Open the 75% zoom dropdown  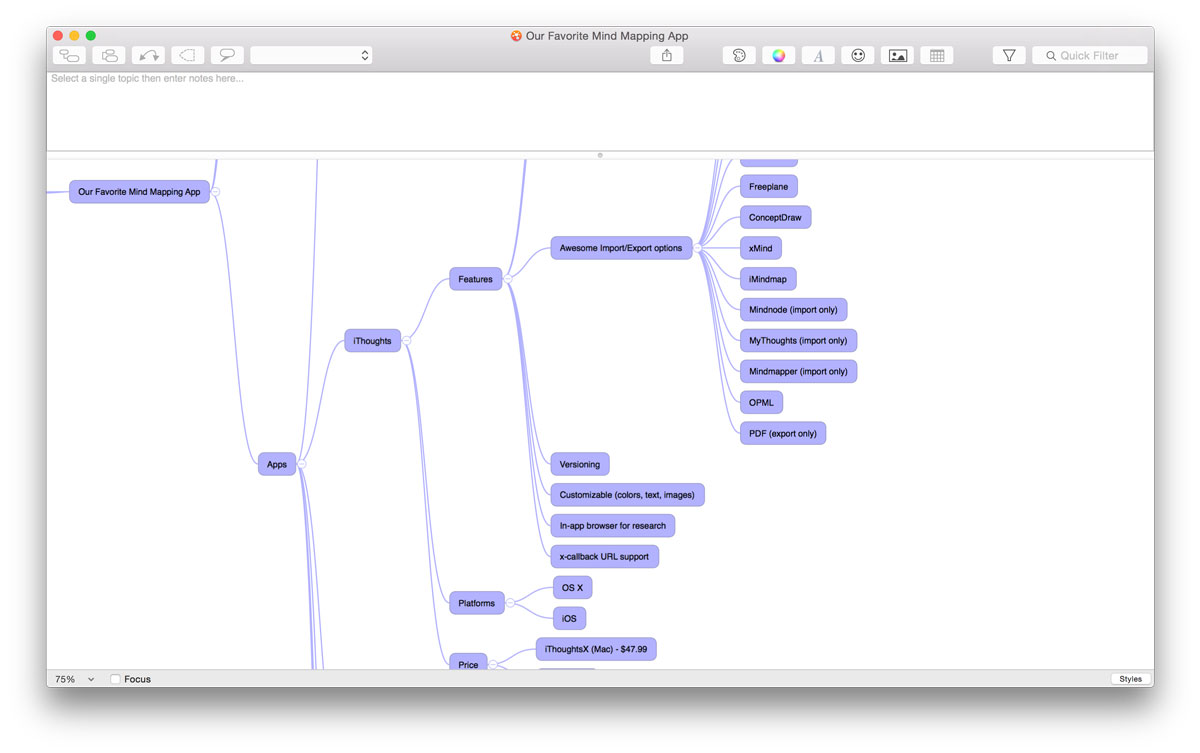tap(75, 679)
